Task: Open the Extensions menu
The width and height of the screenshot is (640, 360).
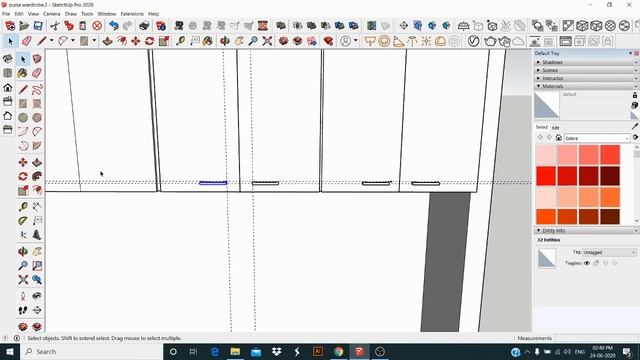Action: click(132, 14)
